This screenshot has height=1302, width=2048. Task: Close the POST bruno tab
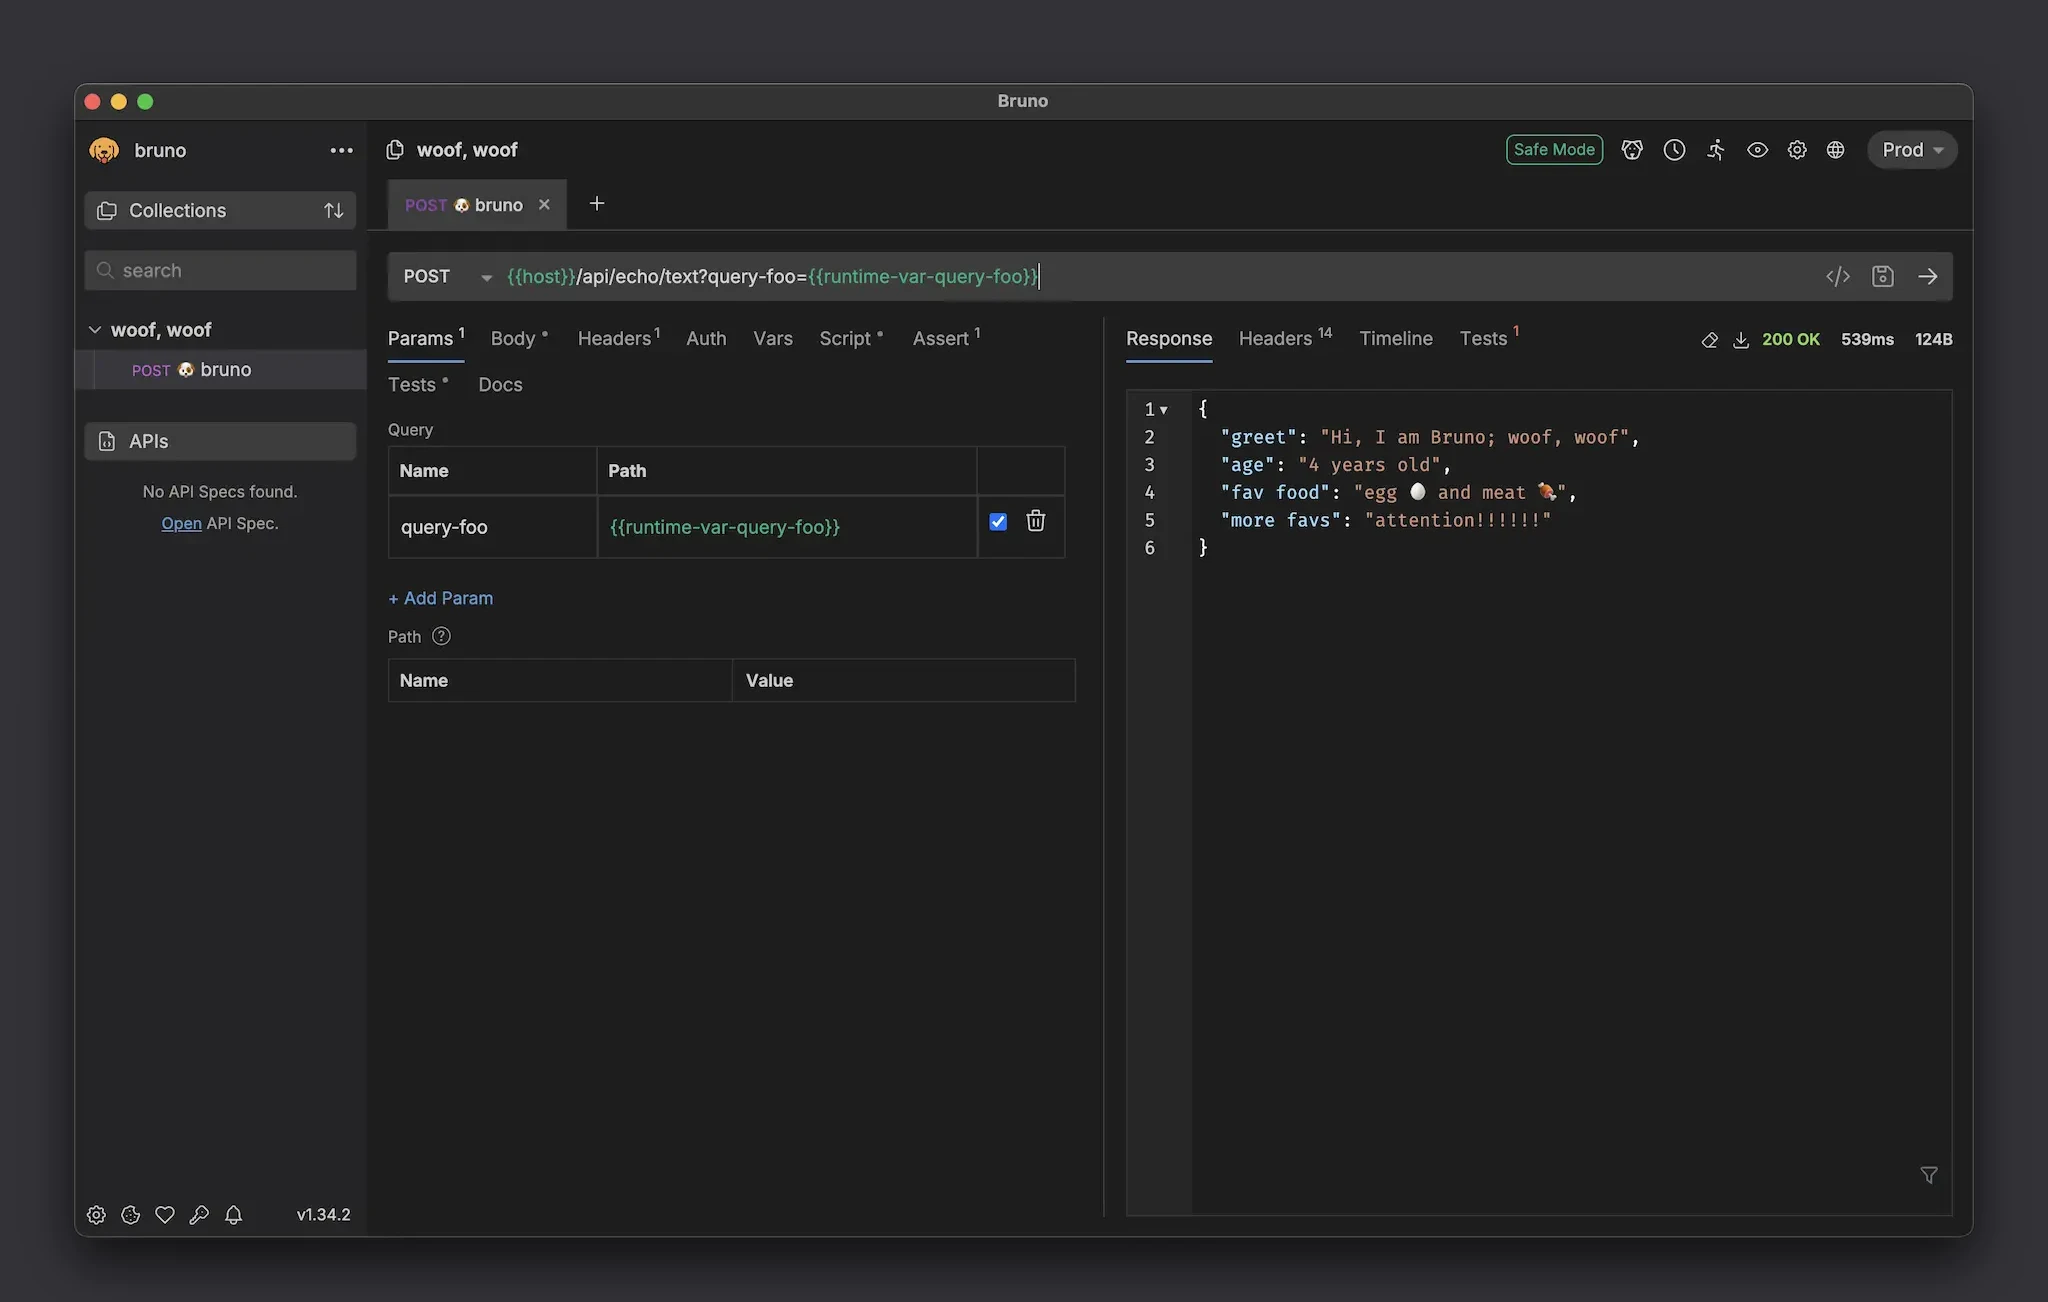tap(544, 205)
